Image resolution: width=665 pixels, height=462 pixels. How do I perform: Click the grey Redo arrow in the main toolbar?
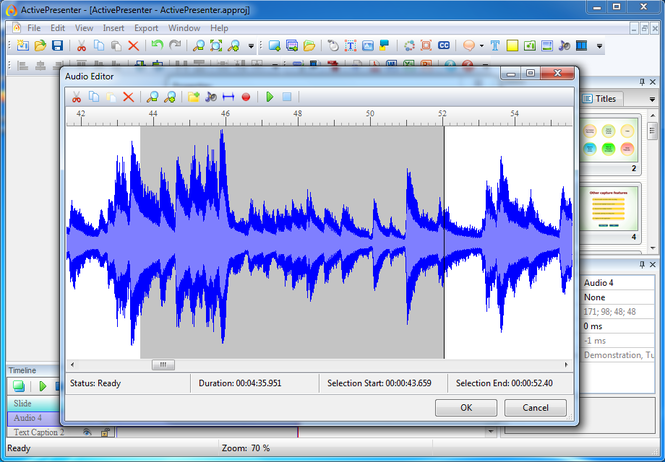(175, 45)
